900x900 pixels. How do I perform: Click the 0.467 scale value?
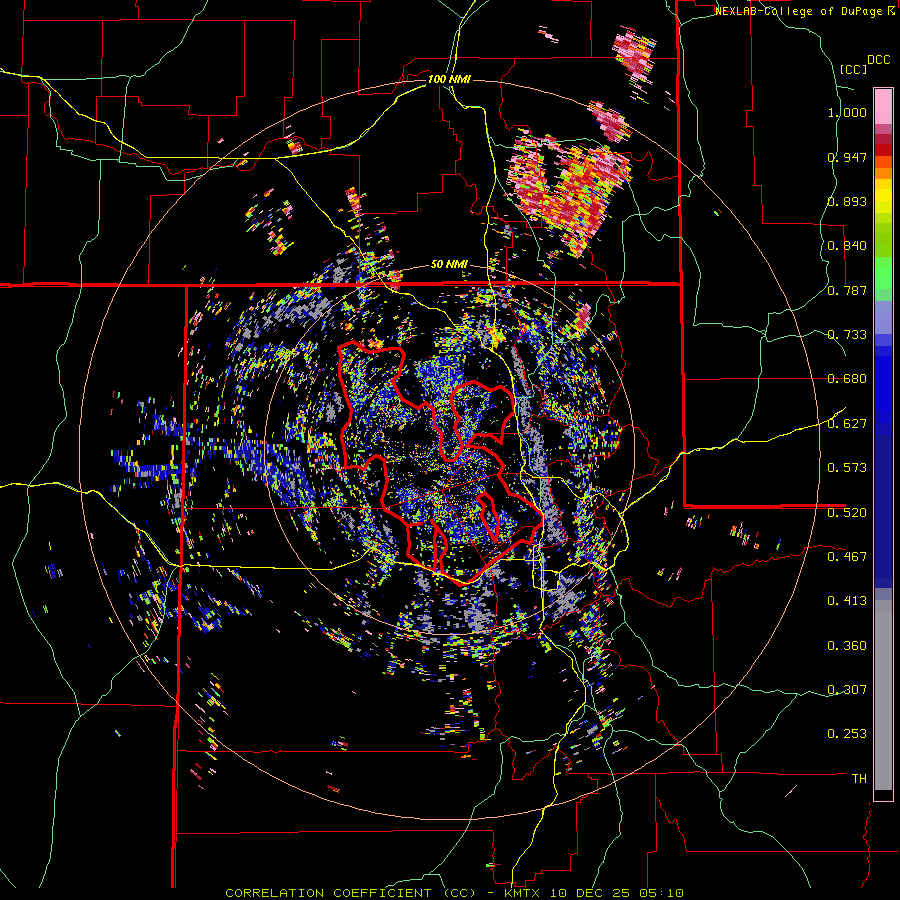(x=847, y=557)
